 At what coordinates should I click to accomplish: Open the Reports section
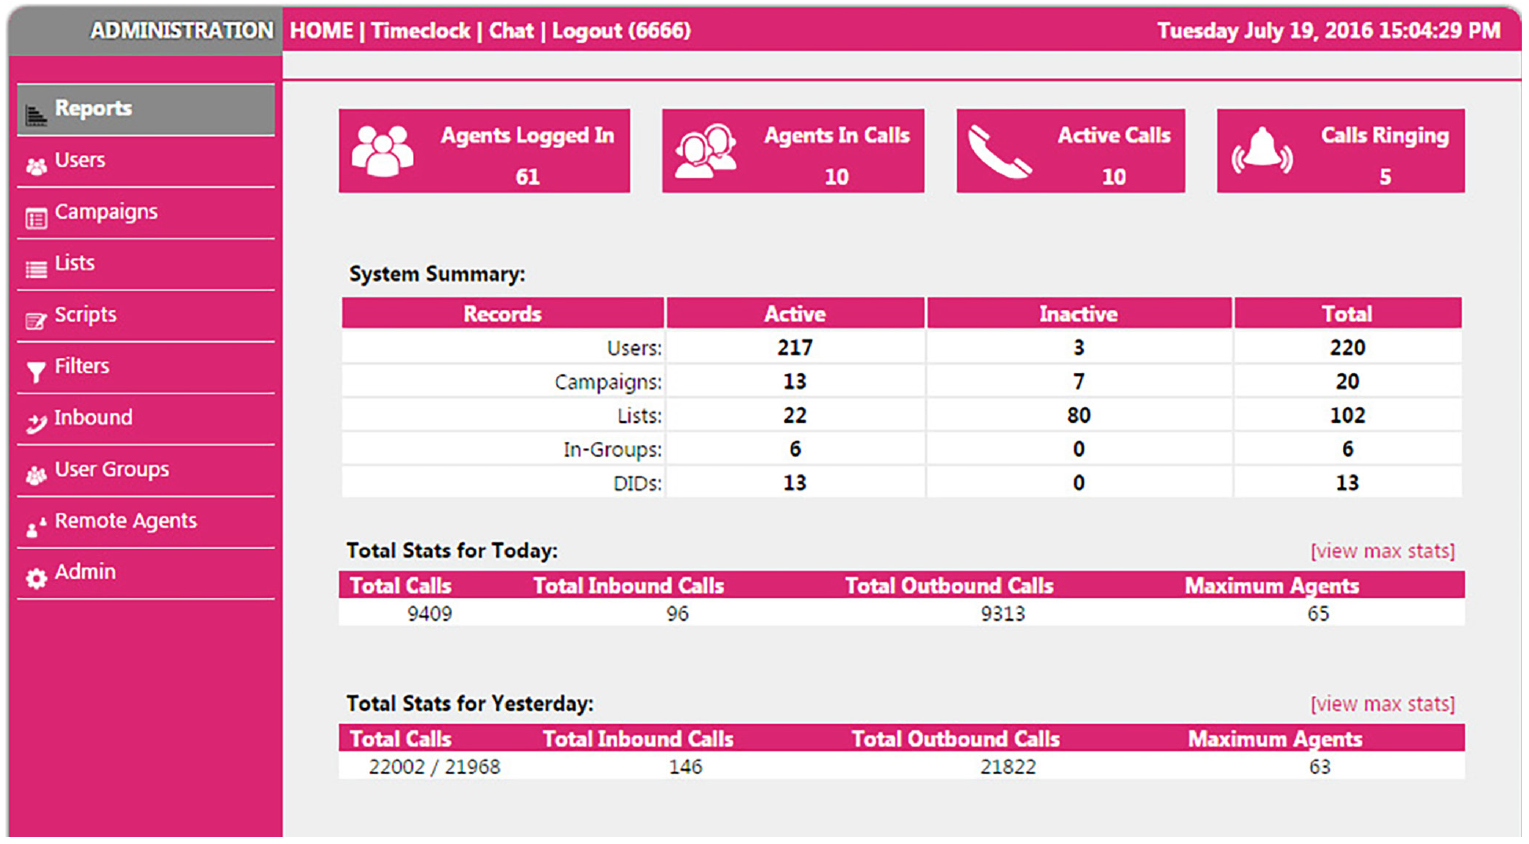146,109
